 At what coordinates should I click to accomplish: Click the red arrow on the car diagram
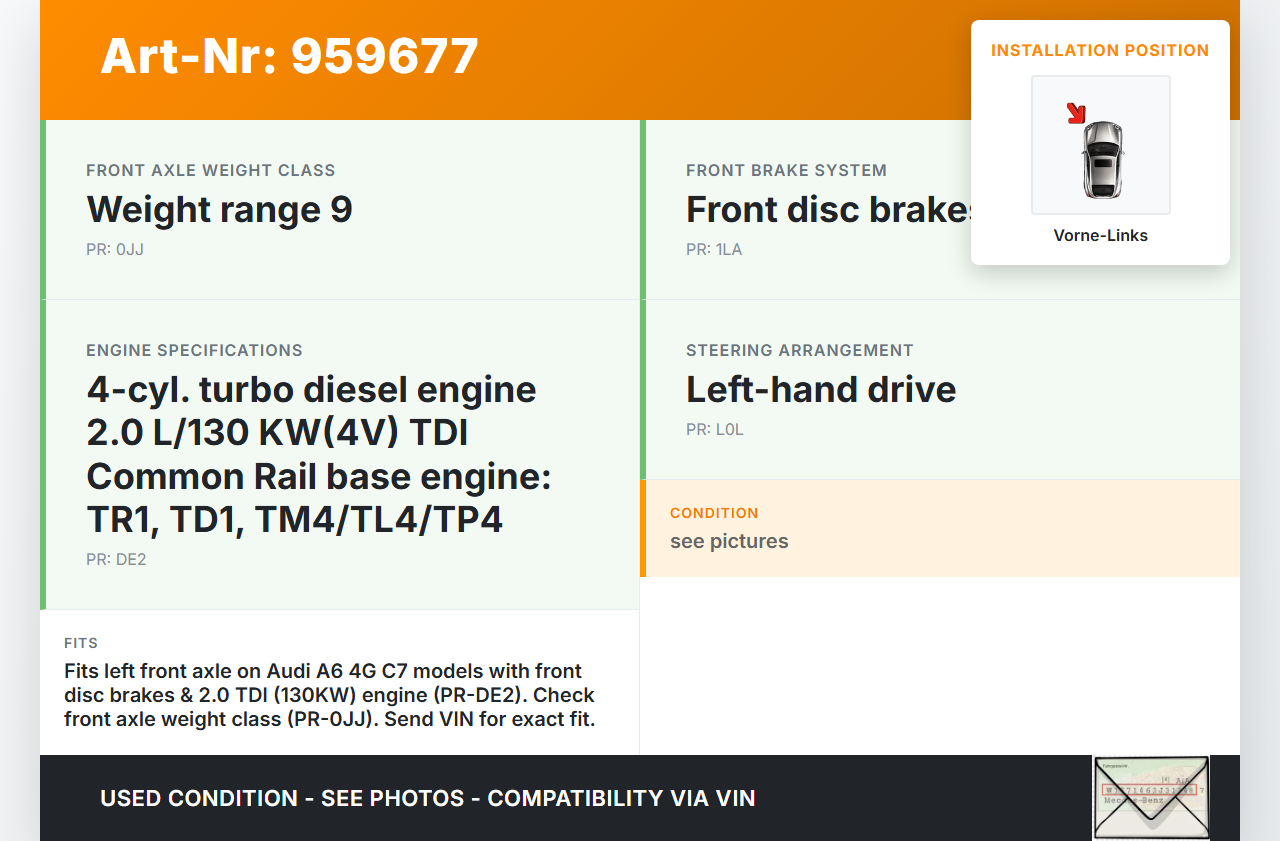(x=1076, y=113)
